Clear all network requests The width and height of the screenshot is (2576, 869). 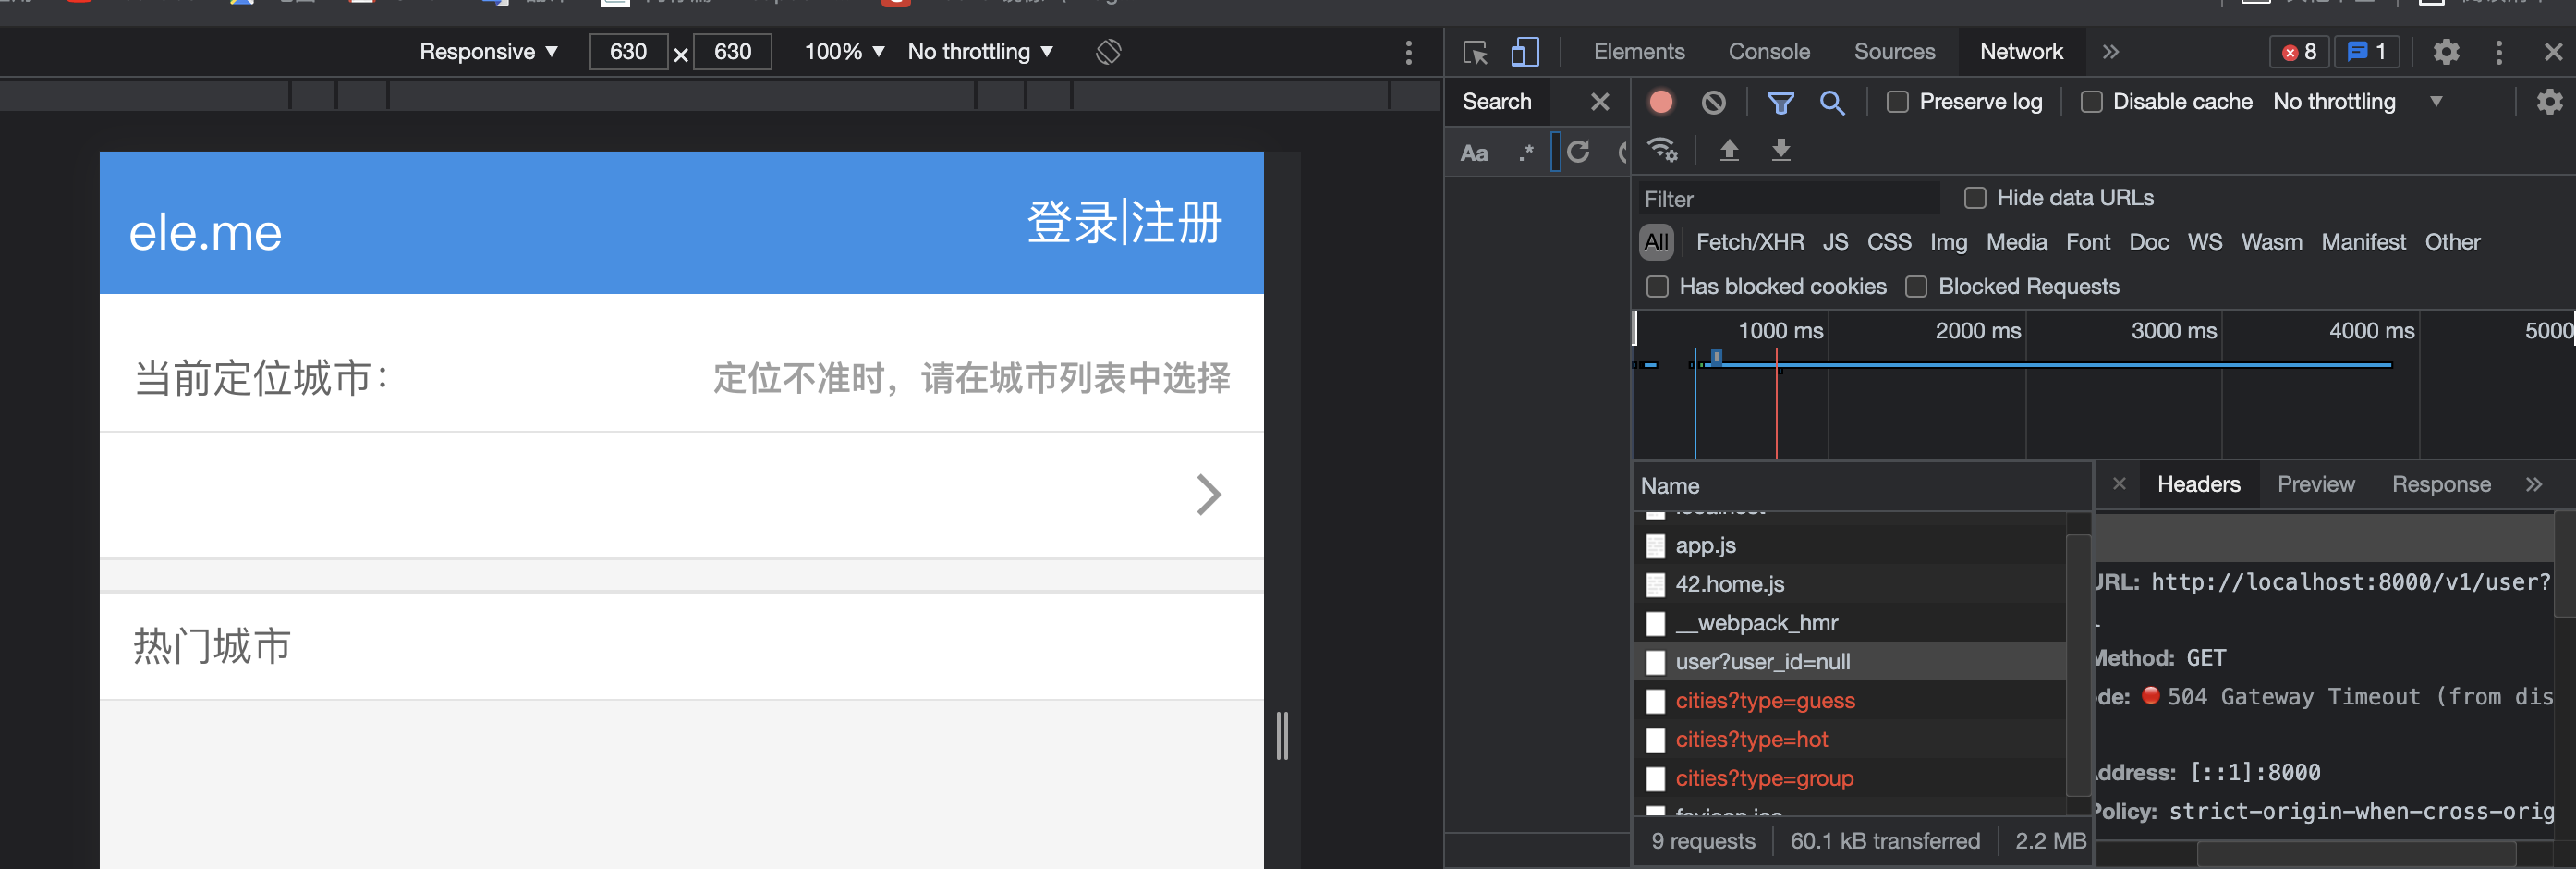pyautogui.click(x=1715, y=102)
